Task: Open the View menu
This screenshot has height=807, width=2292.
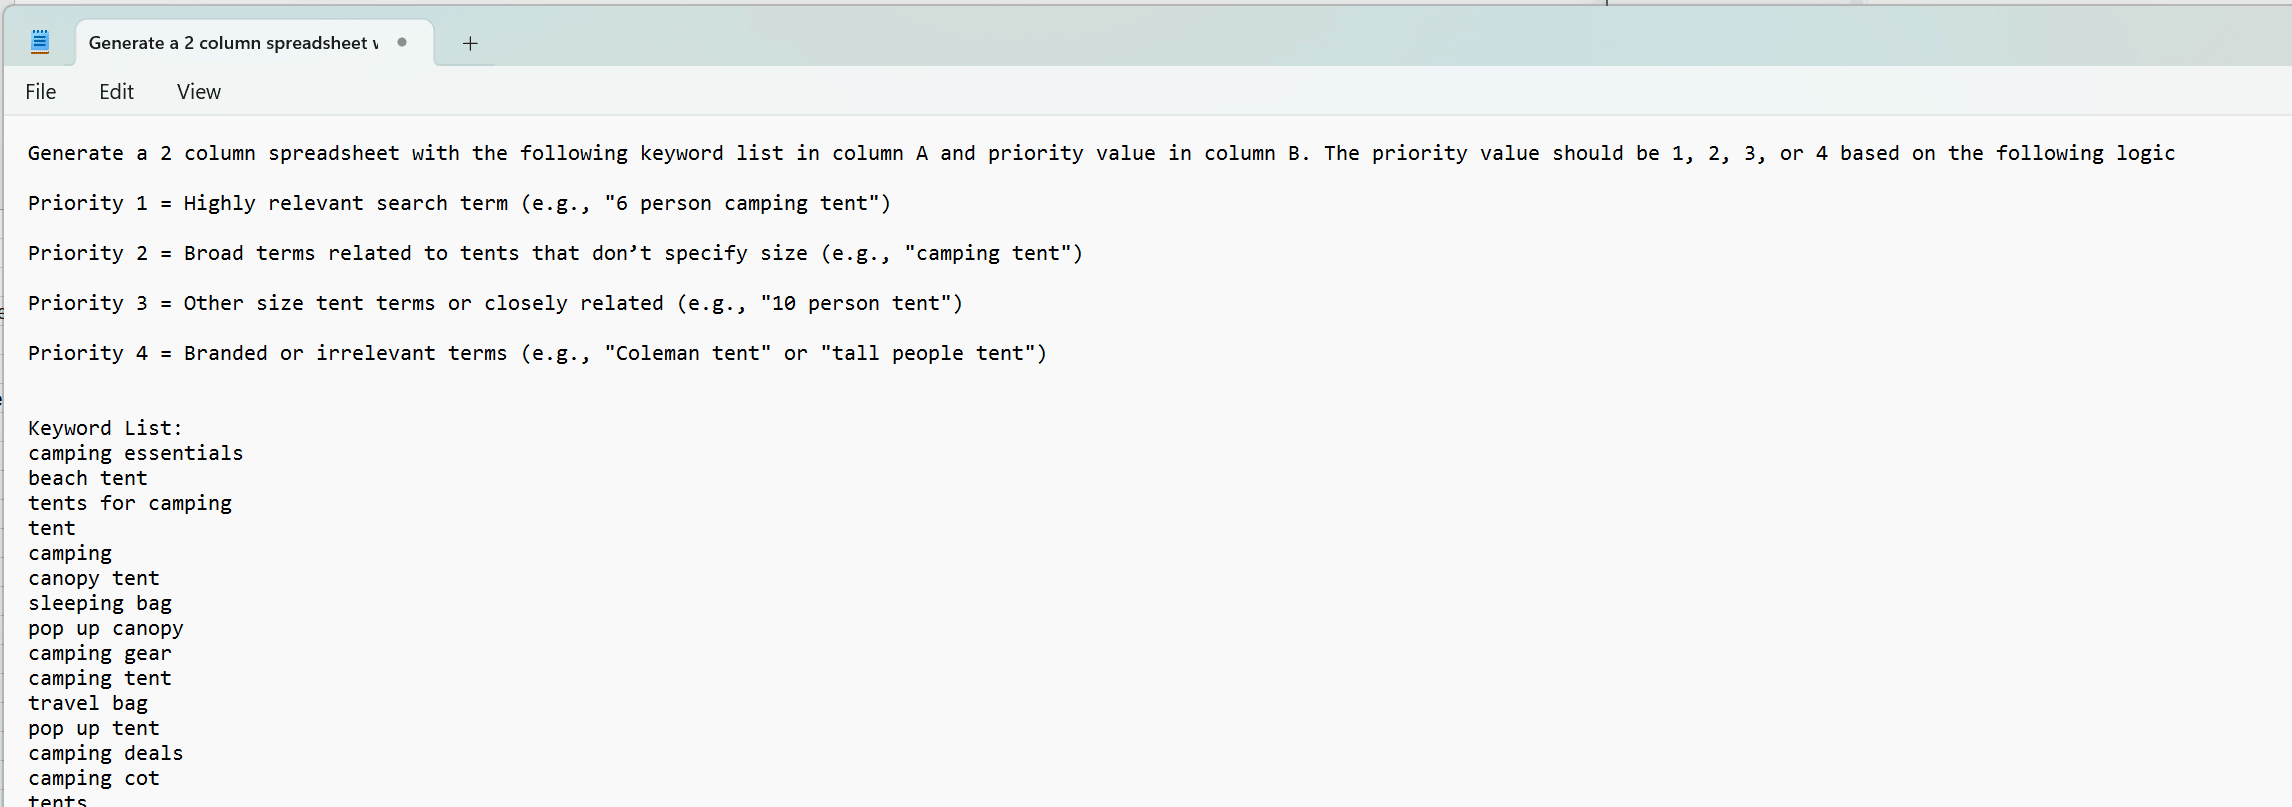Action: tap(199, 92)
